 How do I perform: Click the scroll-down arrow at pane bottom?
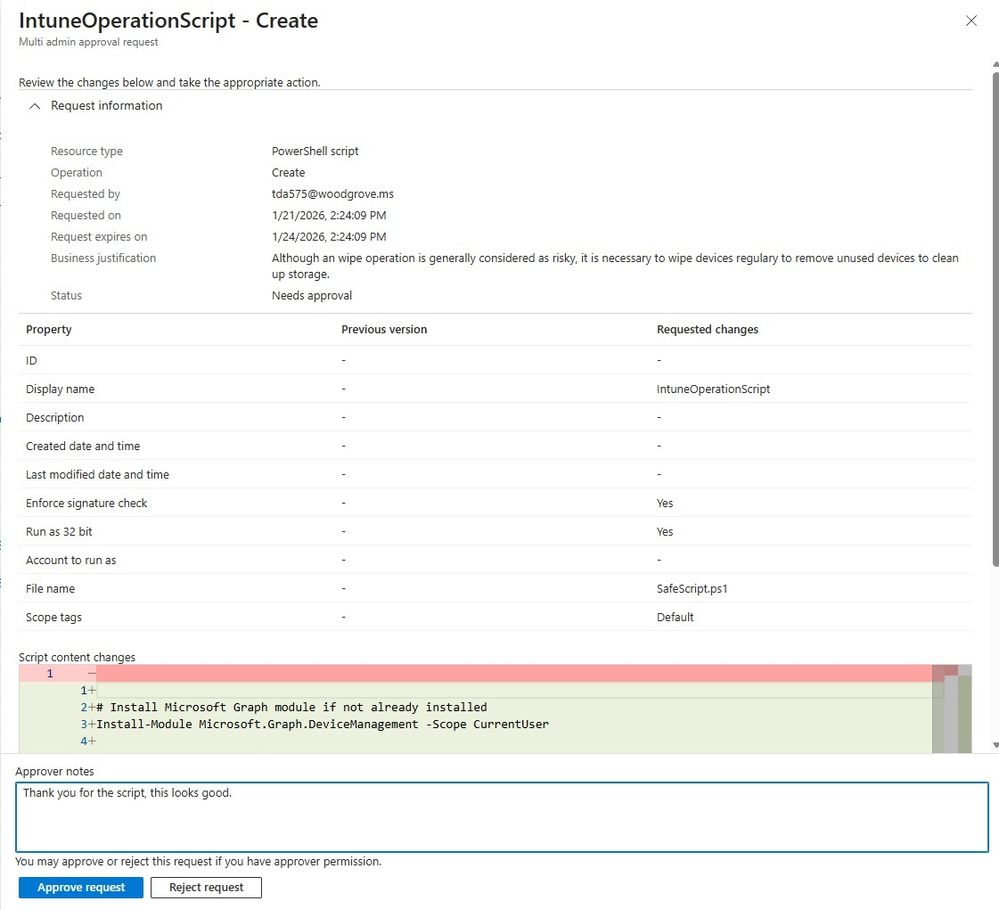tap(995, 745)
